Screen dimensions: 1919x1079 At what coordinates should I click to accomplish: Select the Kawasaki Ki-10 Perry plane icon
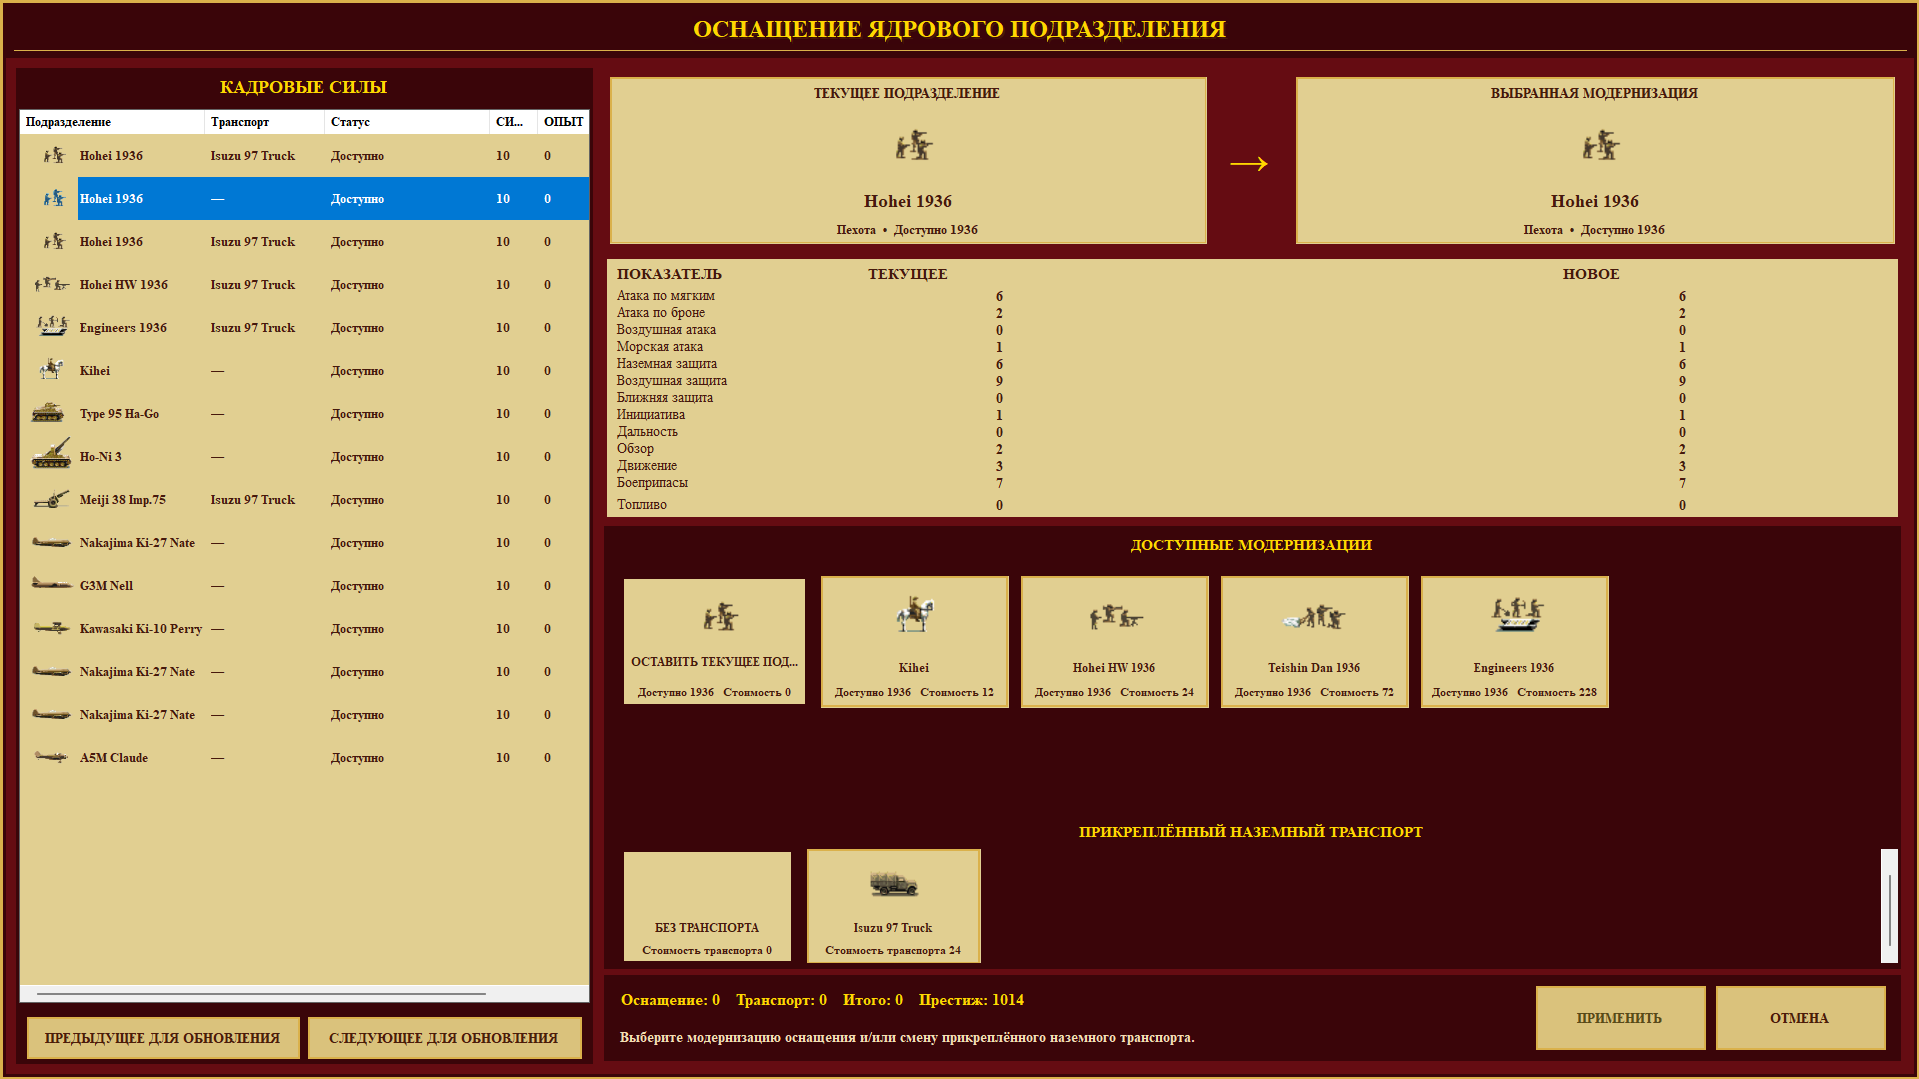pos(51,628)
